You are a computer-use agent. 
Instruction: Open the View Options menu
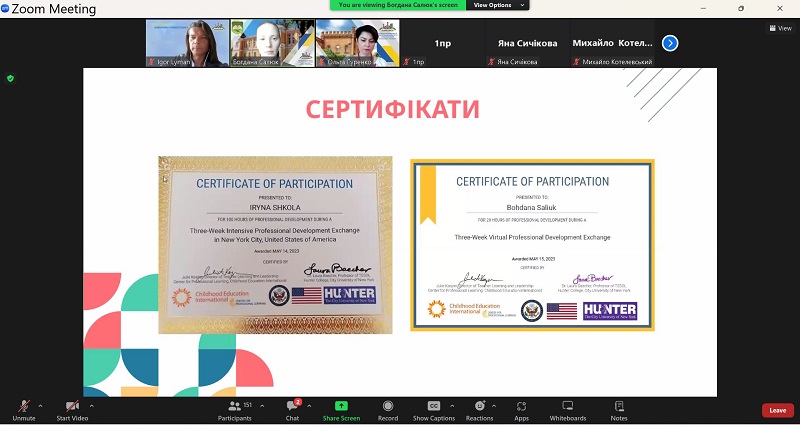click(493, 5)
